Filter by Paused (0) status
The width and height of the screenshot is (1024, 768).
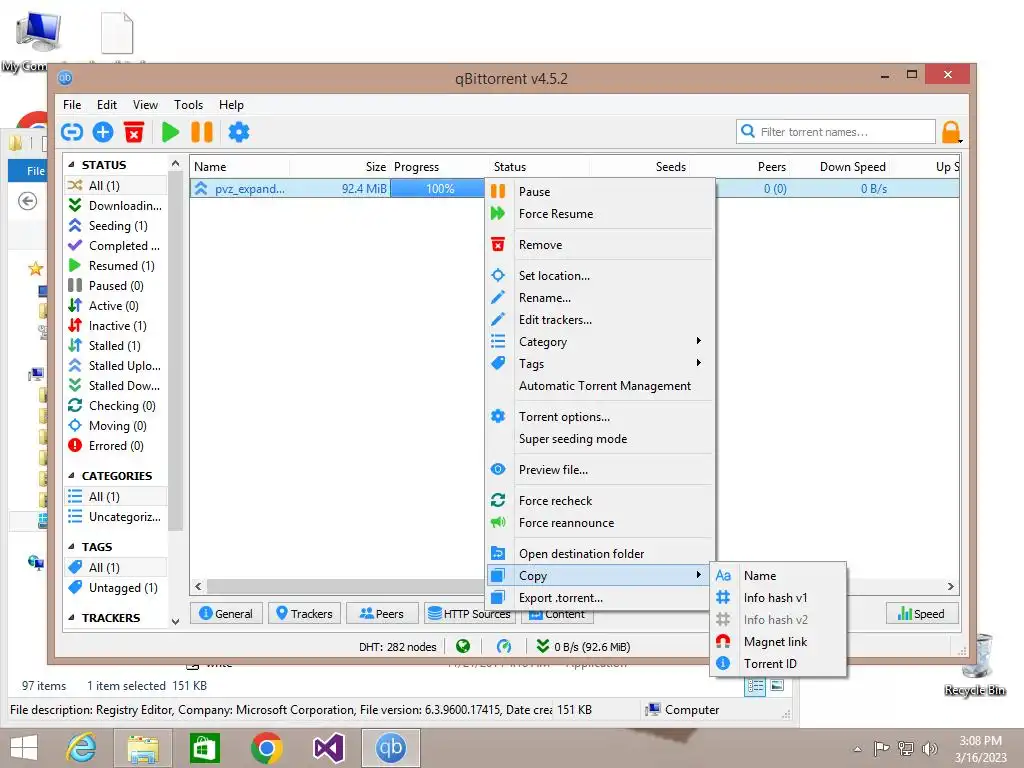[x=116, y=285]
